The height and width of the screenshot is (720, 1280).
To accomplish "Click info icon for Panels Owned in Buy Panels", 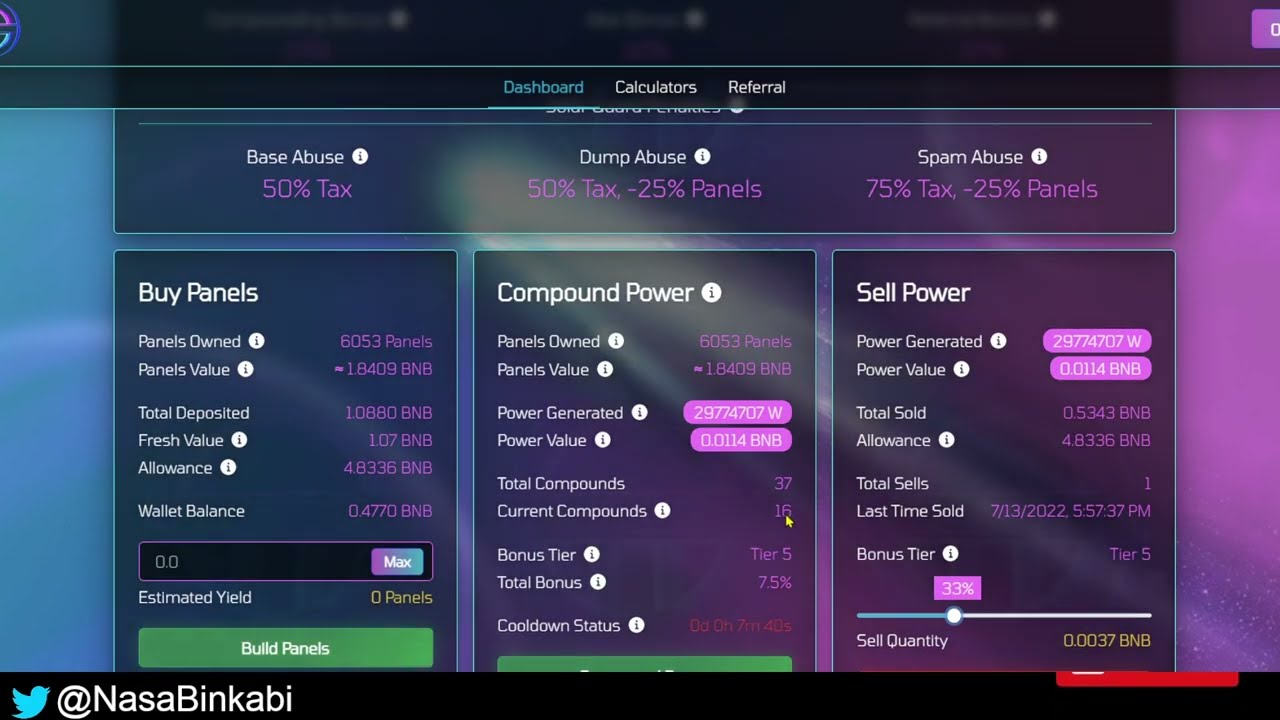I will point(256,341).
